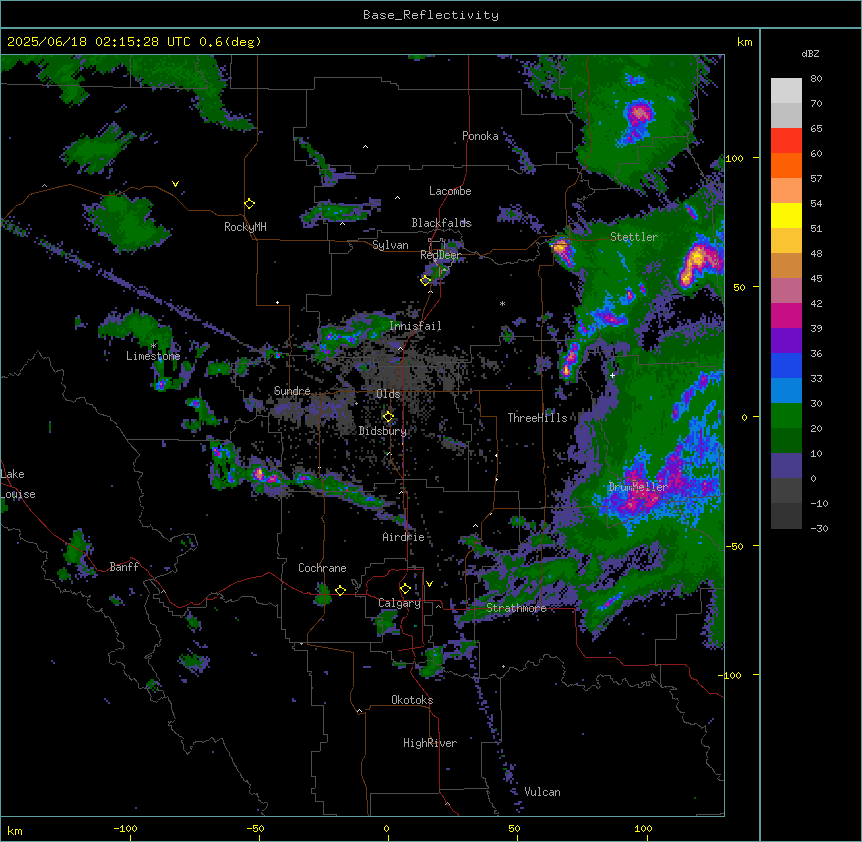Click the yellow diamond marker between Olds and Didsbury

(x=389, y=417)
